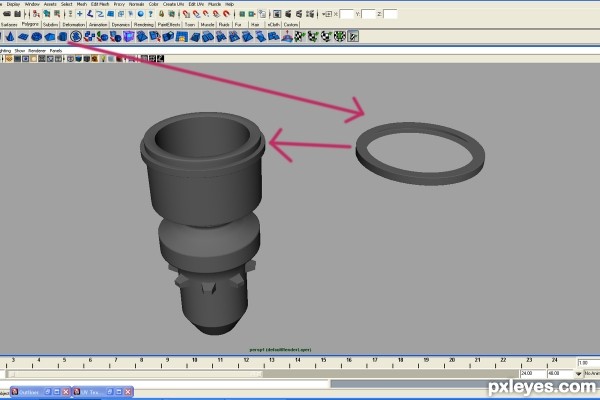Switch to the nCloth shelf tab
Image resolution: width=600 pixels, height=400 pixels.
[273, 24]
